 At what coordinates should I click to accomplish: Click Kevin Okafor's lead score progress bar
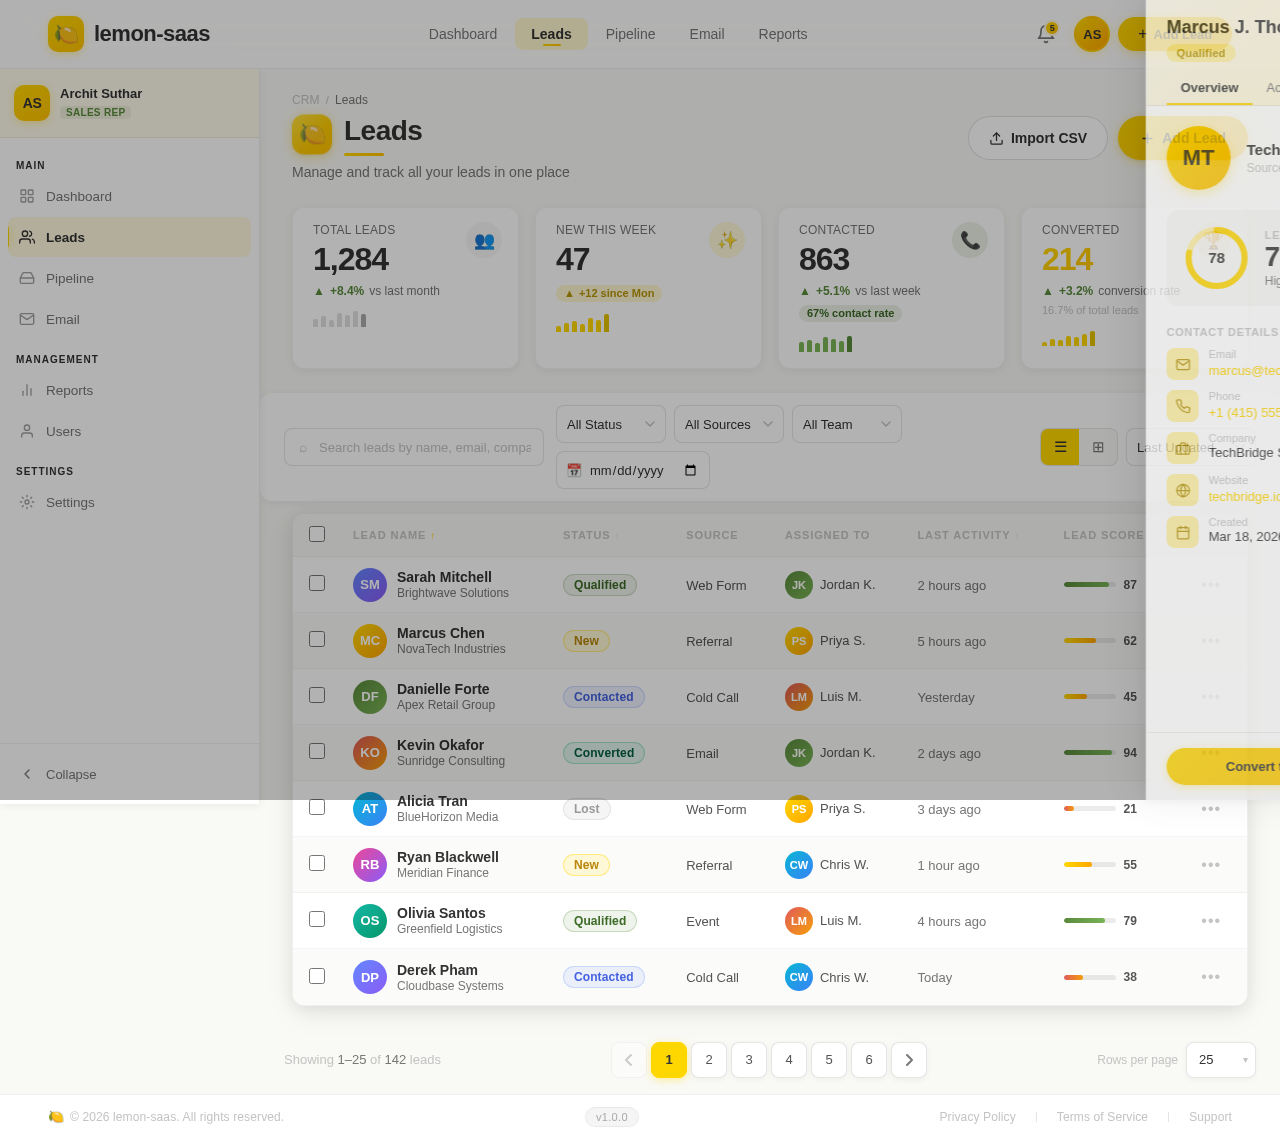click(1088, 752)
